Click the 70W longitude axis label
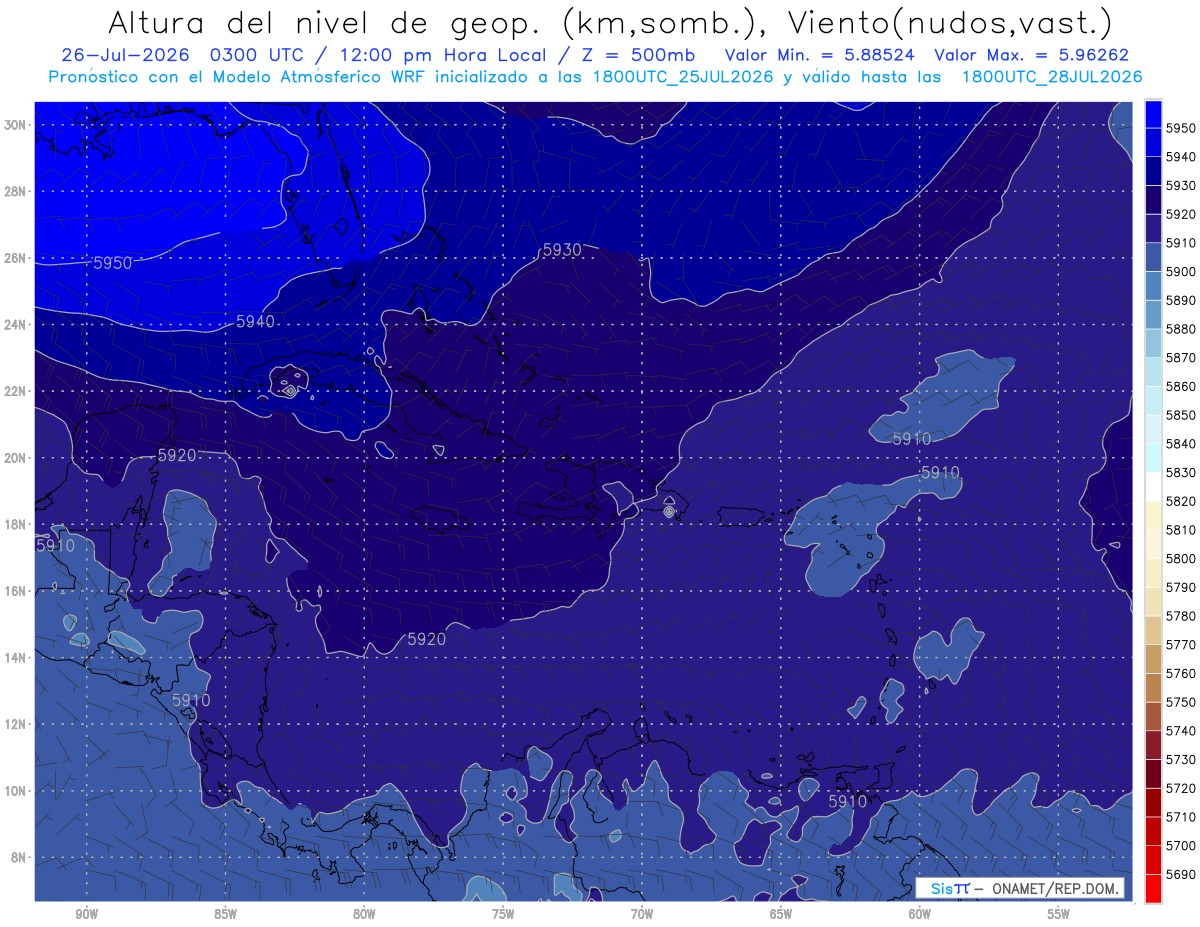Screen dimensions: 1200x927 click(x=642, y=915)
